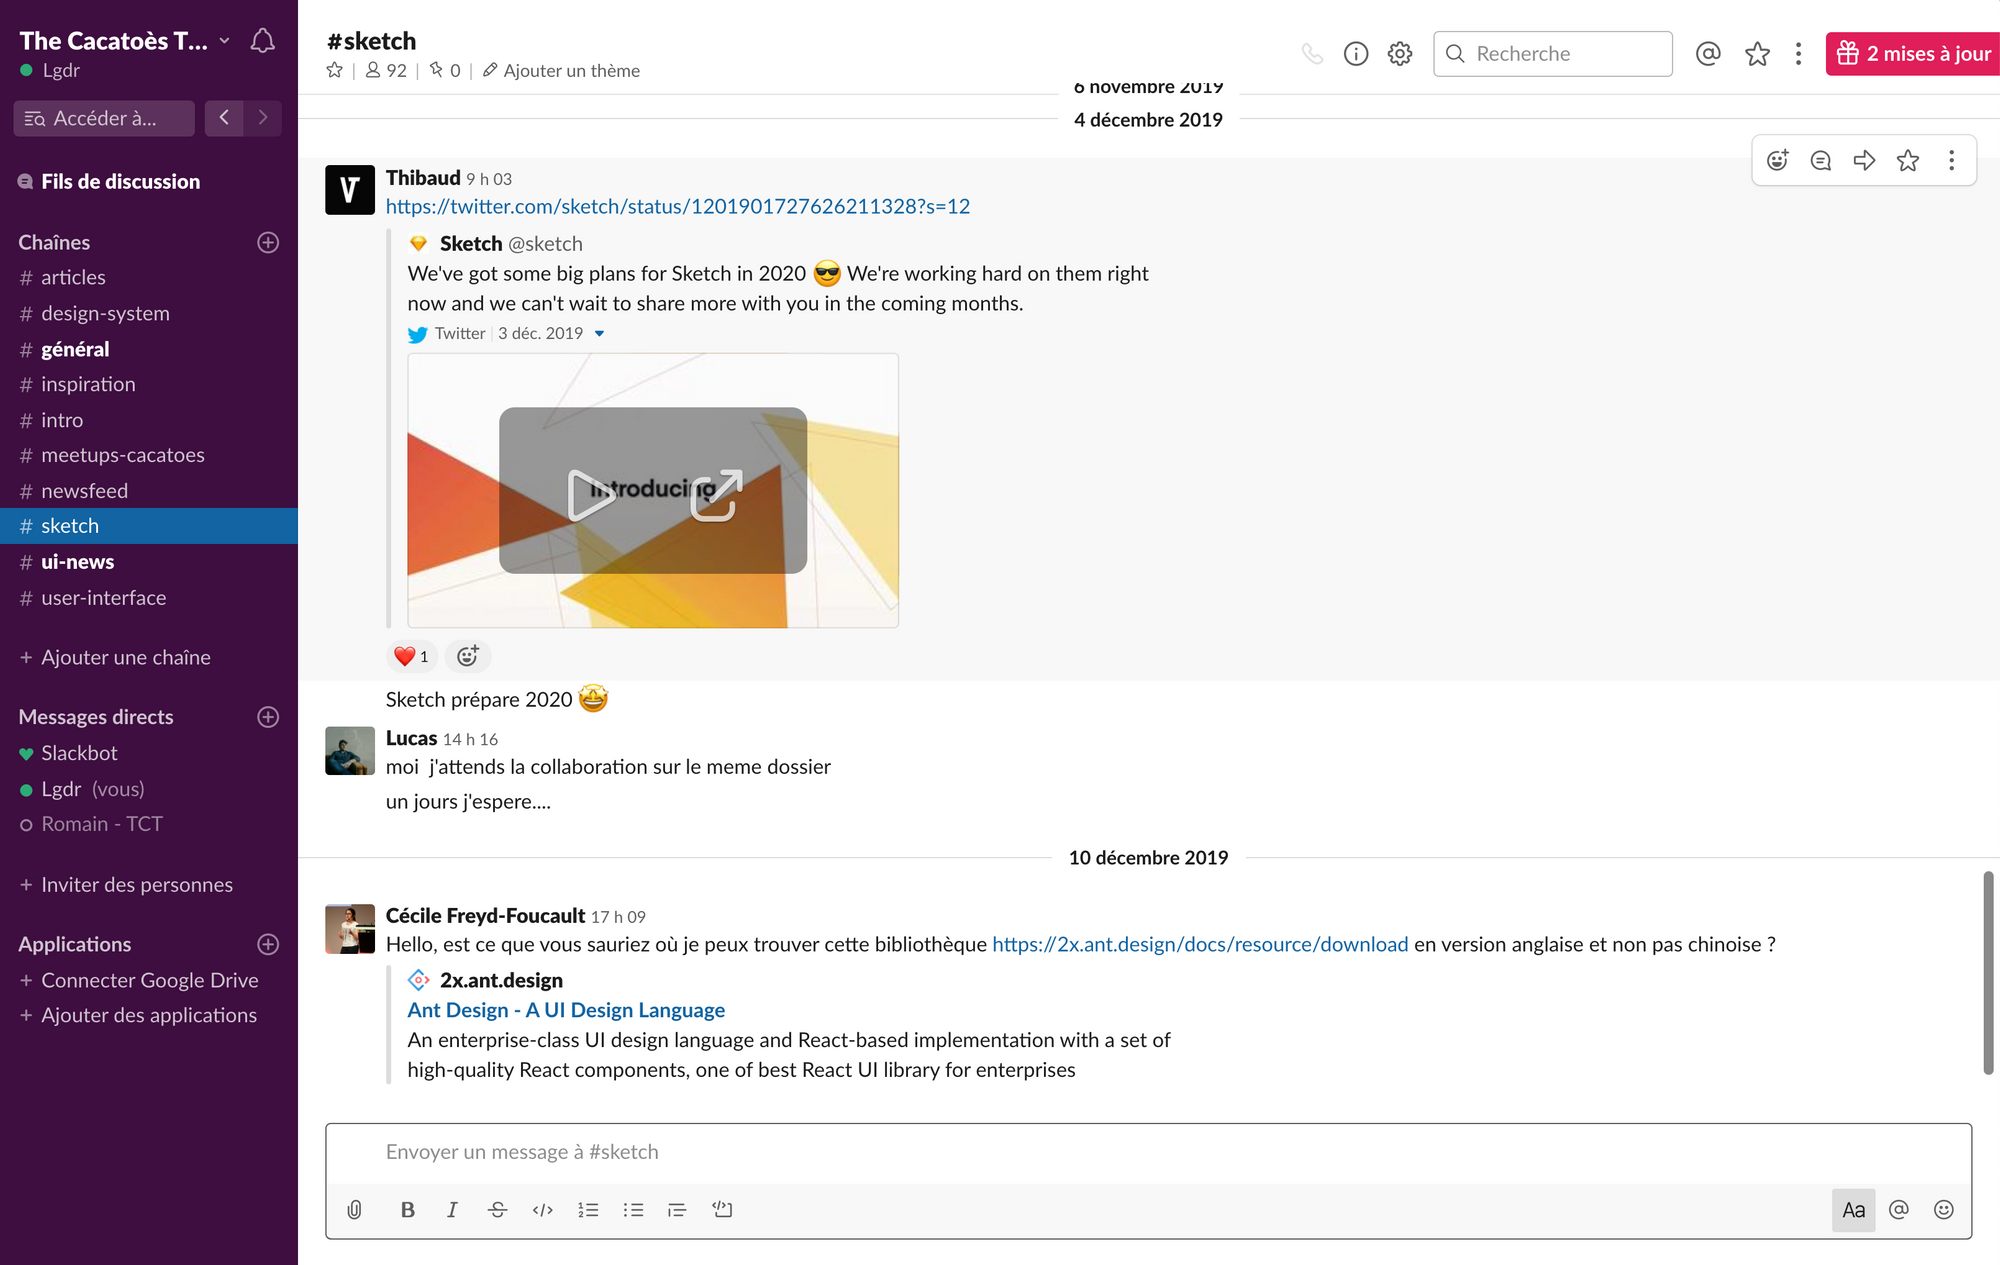The width and height of the screenshot is (2000, 1265).
Task: Open the Accéder à quick switcher
Action: (x=104, y=118)
